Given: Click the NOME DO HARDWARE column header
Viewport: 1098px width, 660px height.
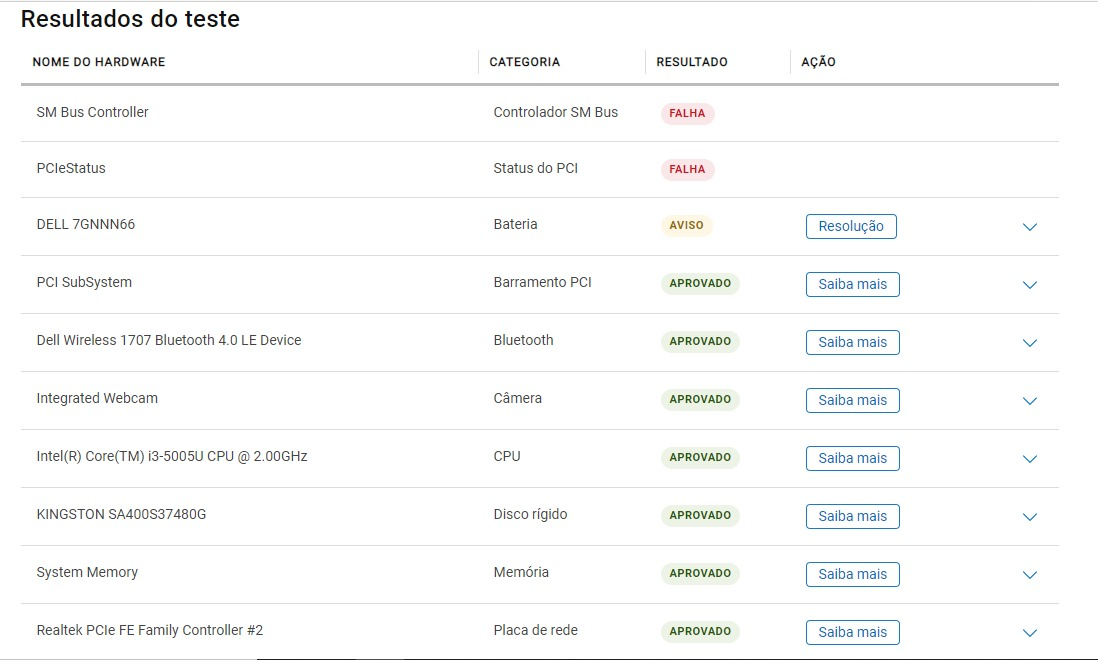Looking at the screenshot, I should tap(99, 62).
